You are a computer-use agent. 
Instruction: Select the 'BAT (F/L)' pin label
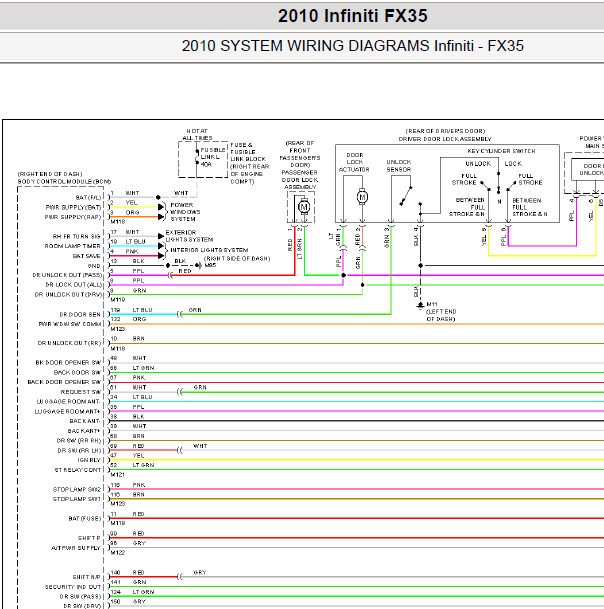(x=89, y=197)
